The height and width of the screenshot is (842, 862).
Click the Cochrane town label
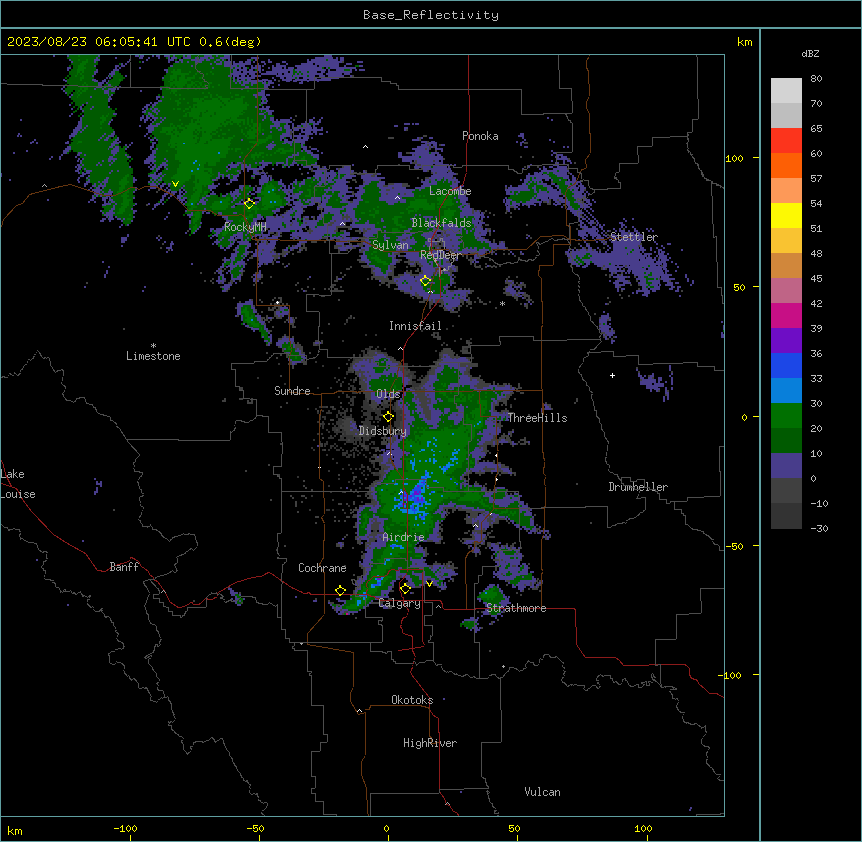[x=322, y=568]
